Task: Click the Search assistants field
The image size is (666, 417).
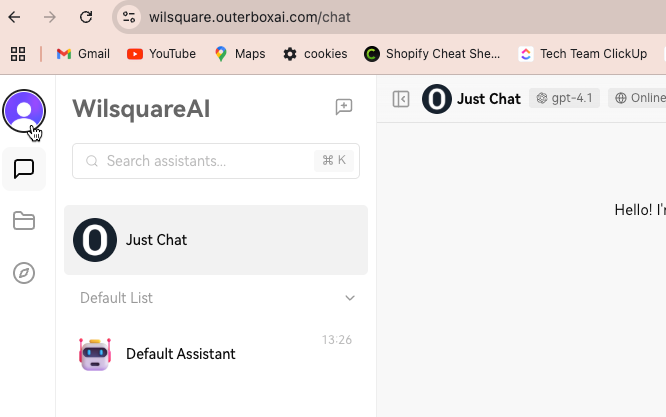Action: point(216,161)
